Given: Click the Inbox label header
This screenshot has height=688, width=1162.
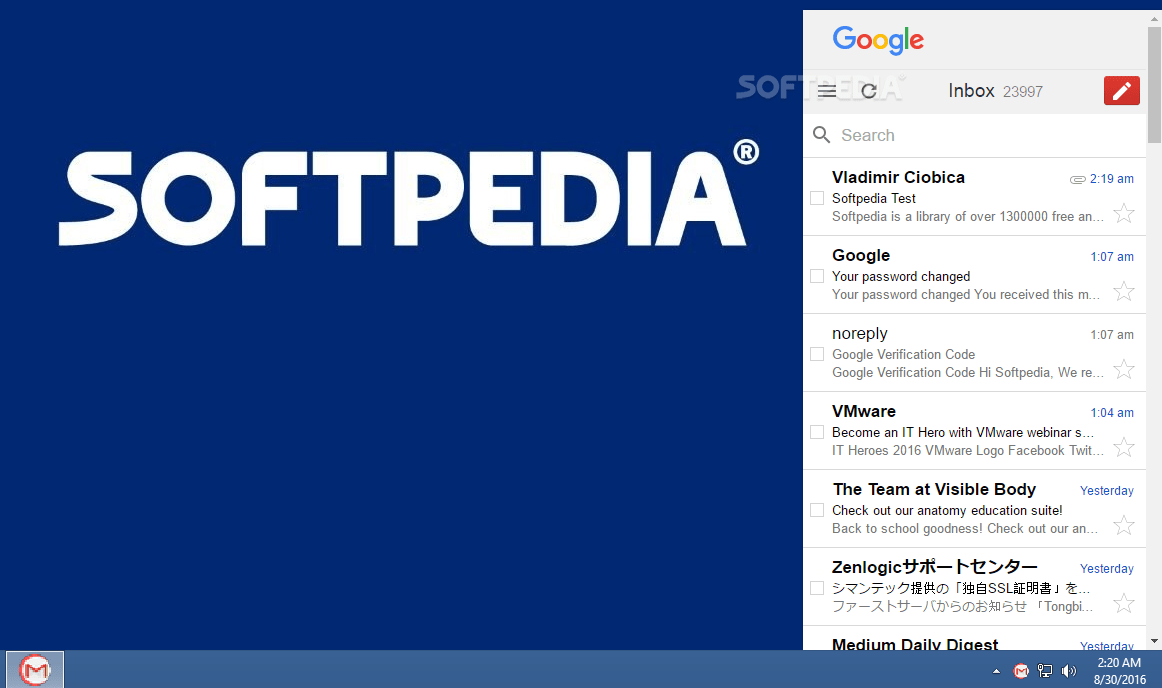Looking at the screenshot, I should [972, 90].
